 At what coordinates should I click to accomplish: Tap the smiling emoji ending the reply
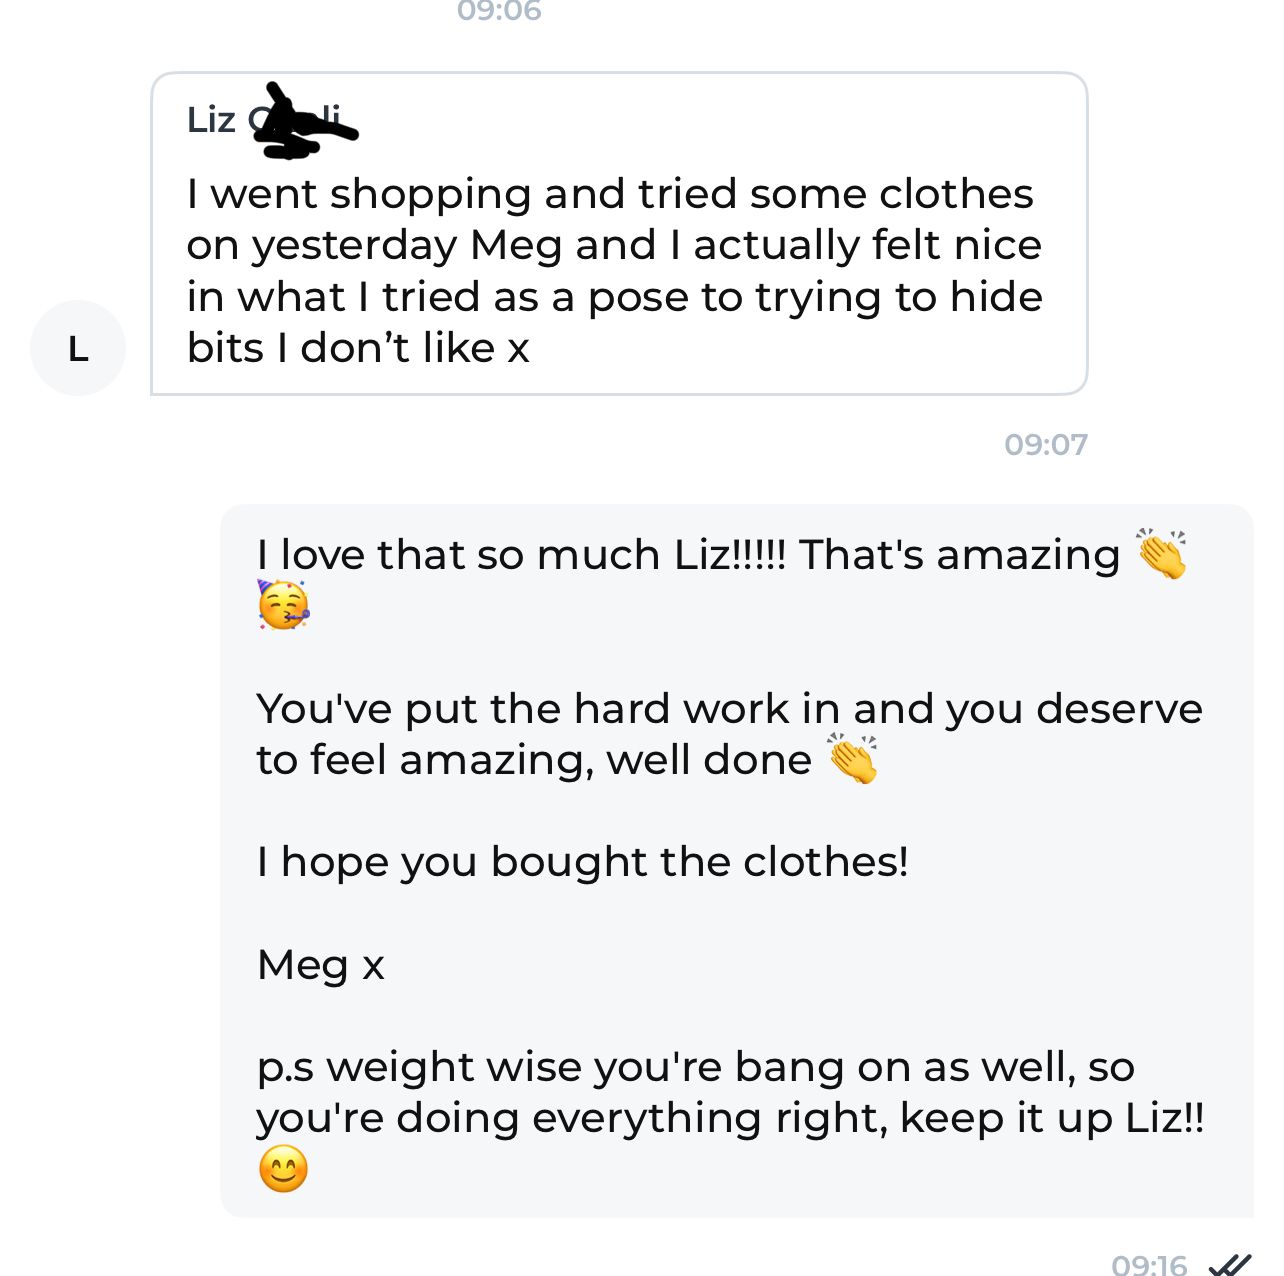[x=283, y=1169]
